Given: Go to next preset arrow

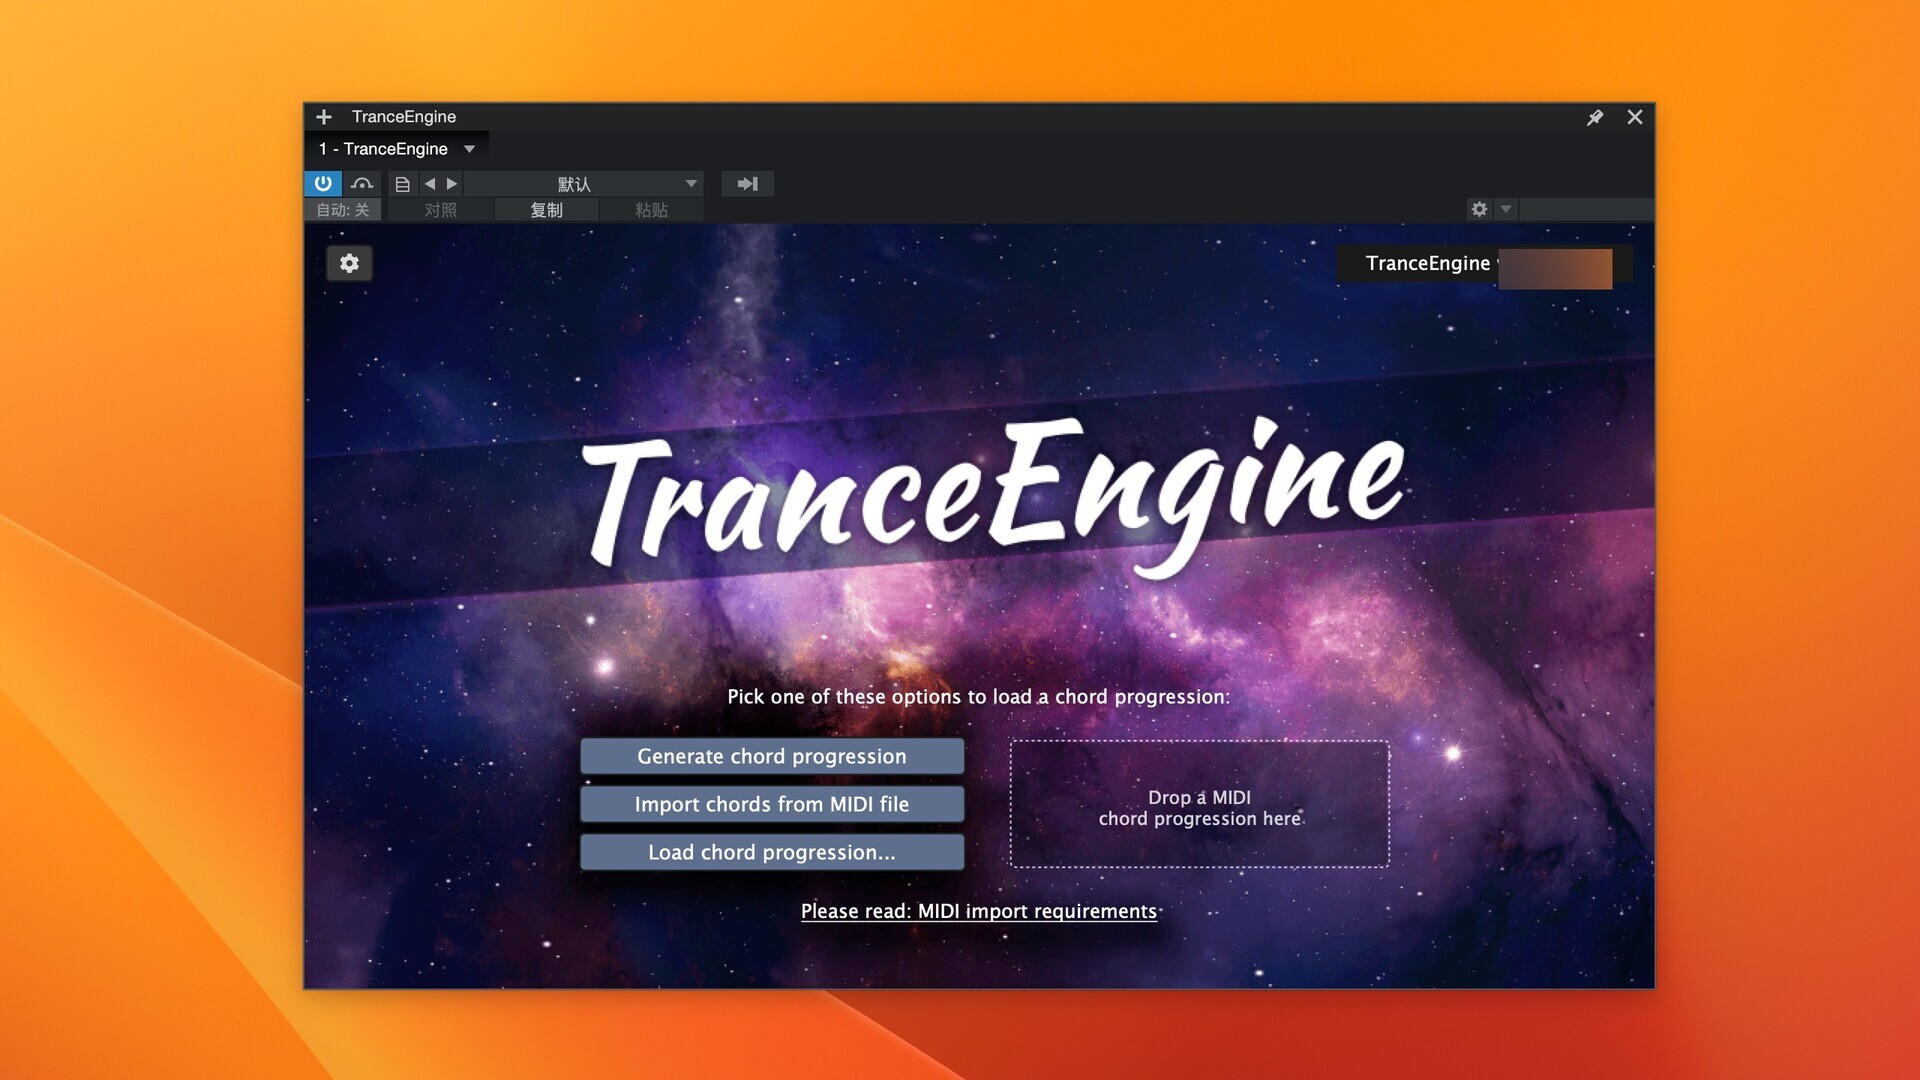Looking at the screenshot, I should click(452, 184).
